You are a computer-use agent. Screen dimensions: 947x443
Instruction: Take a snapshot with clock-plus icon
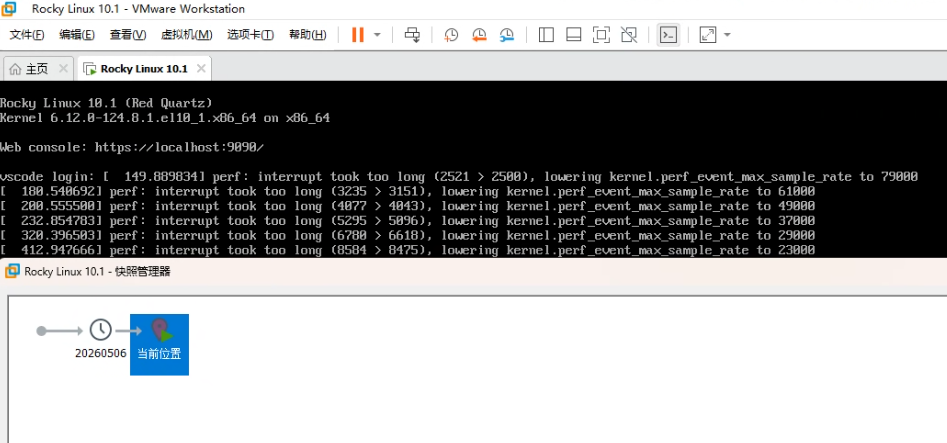coord(451,35)
